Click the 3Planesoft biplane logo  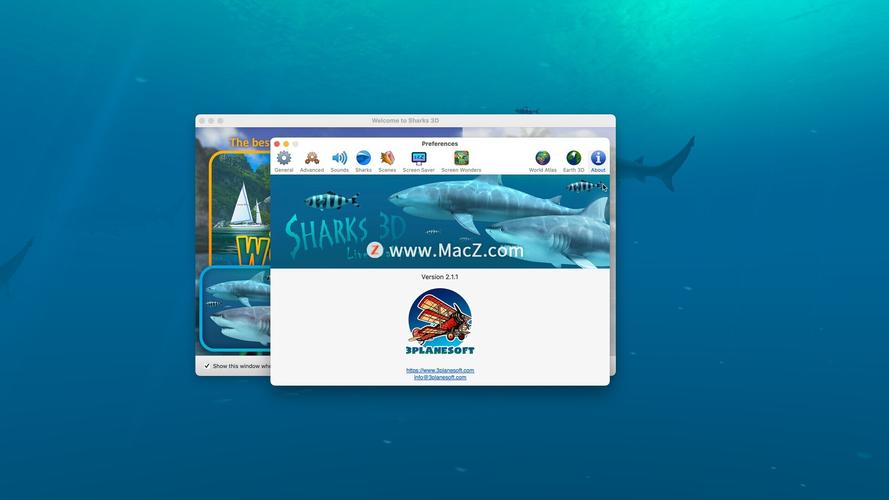pyautogui.click(x=440, y=321)
